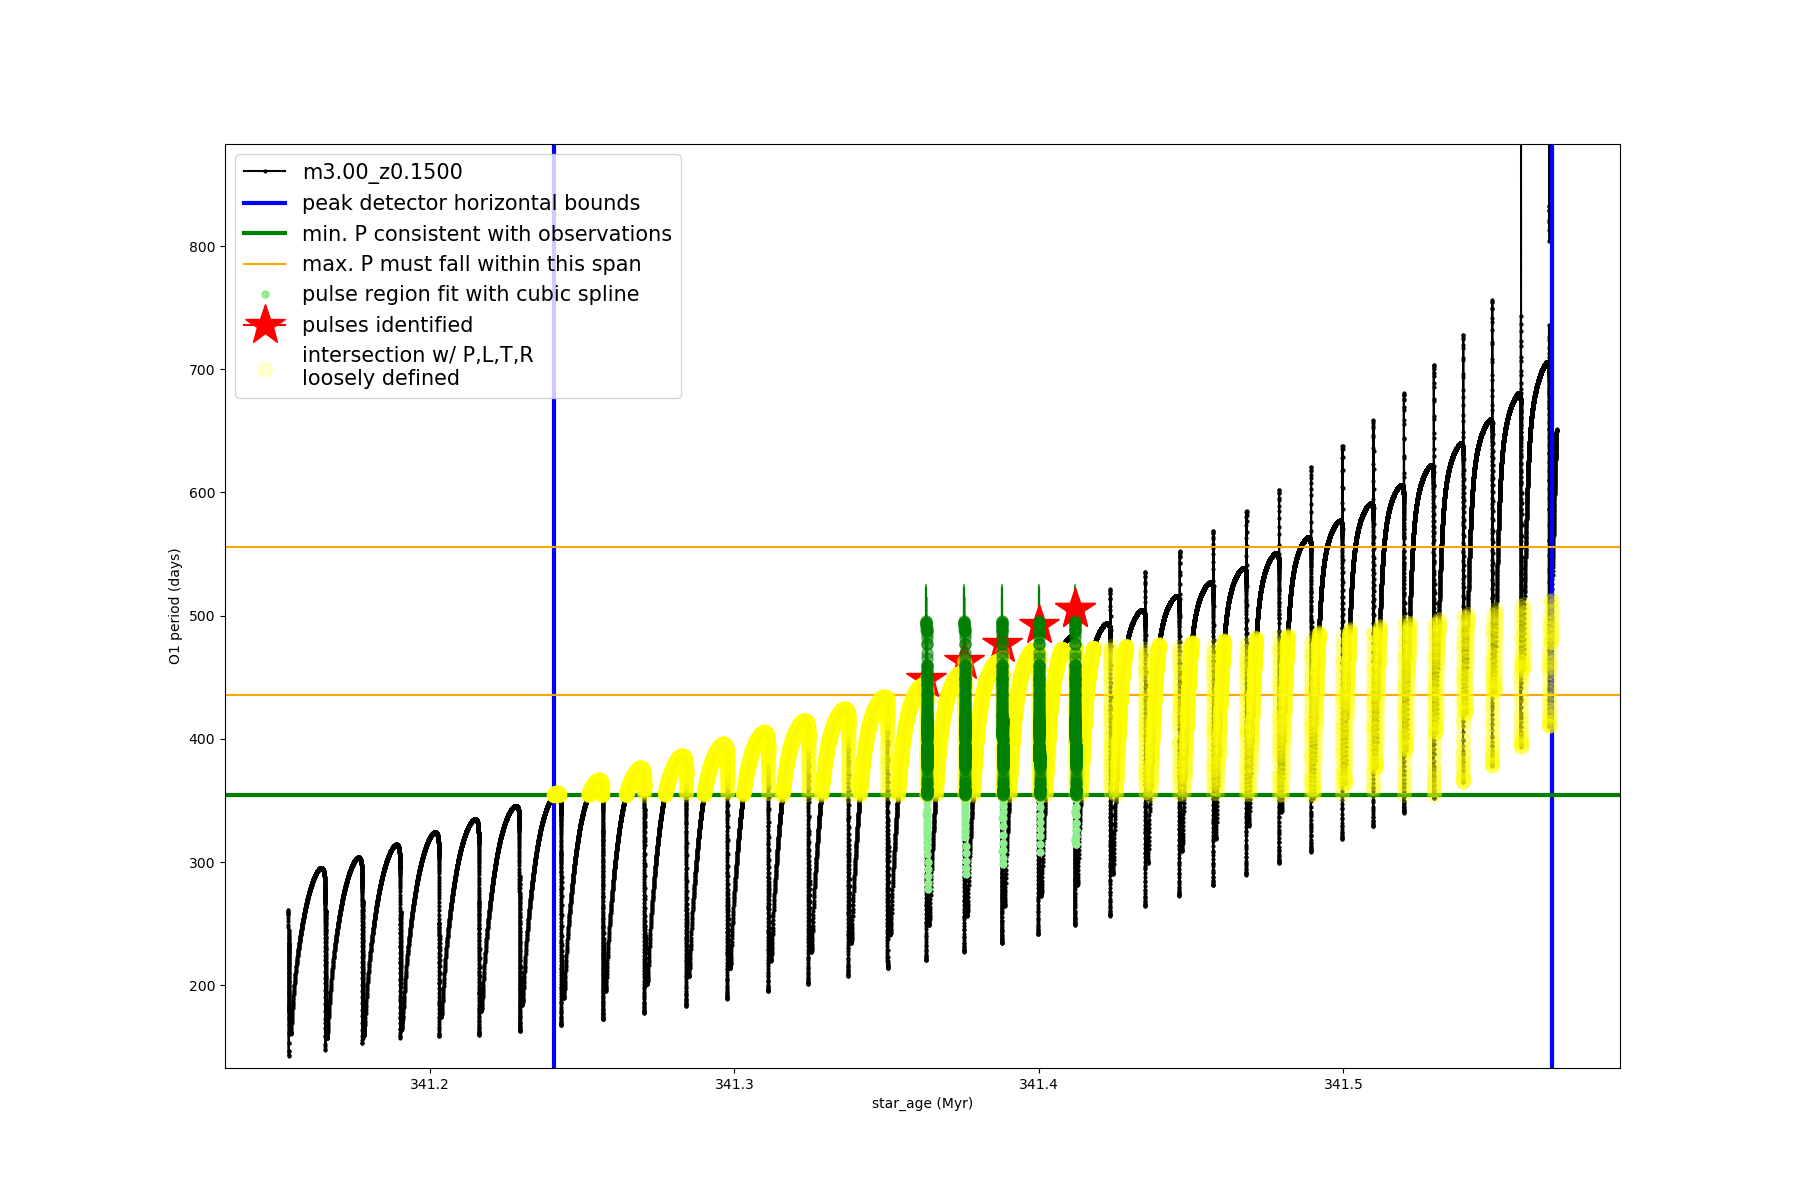The height and width of the screenshot is (1200, 1800).
Task: Select 'min. P consistent with observations' legend entry
Action: (487, 234)
